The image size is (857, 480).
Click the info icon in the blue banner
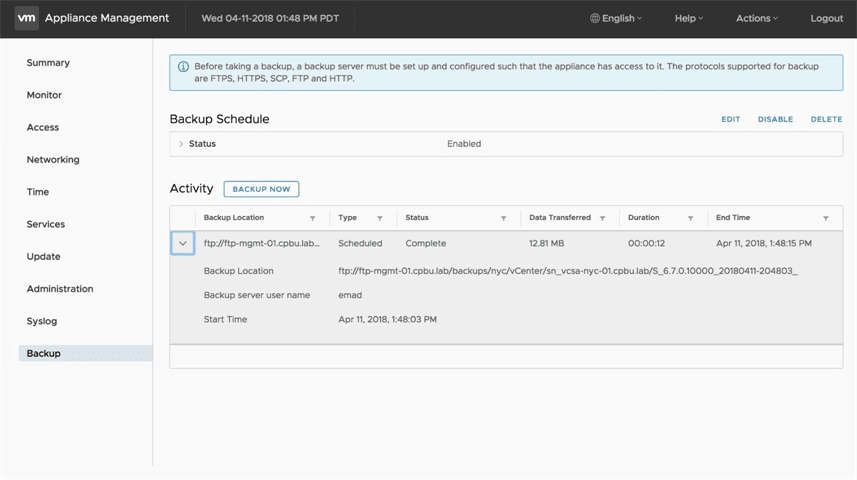(183, 67)
